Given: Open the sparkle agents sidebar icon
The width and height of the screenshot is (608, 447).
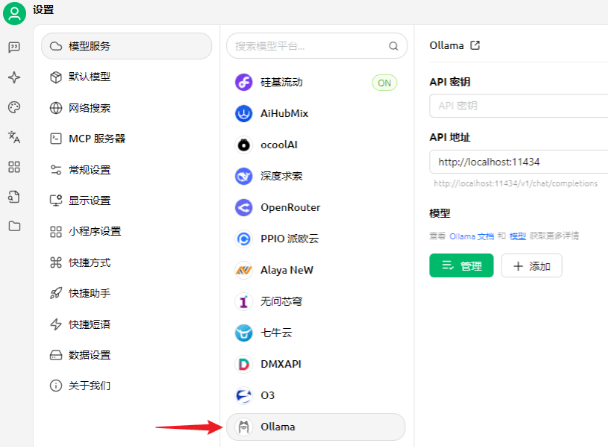Looking at the screenshot, I should (x=14, y=77).
